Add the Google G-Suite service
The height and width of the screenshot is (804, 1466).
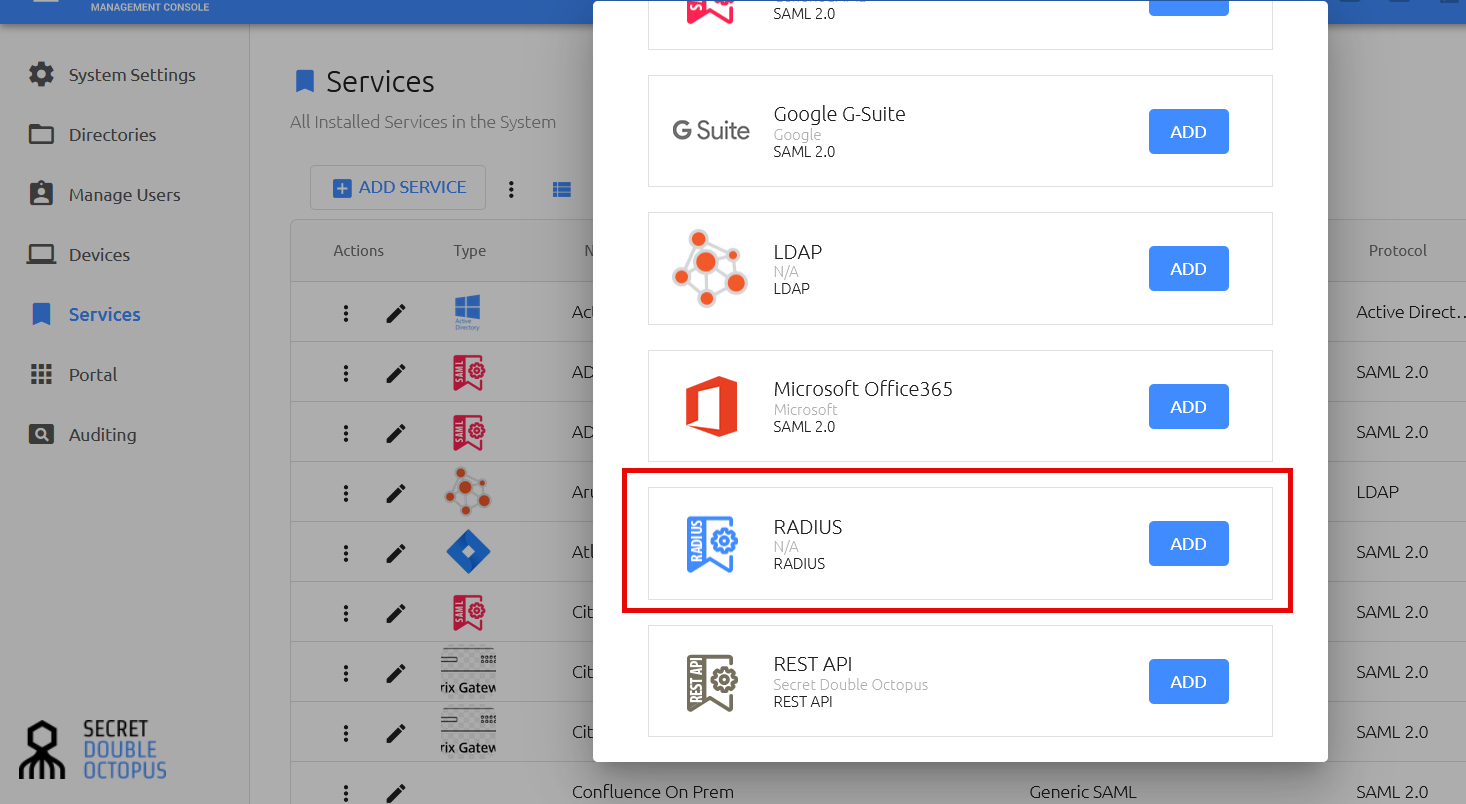coord(1188,132)
